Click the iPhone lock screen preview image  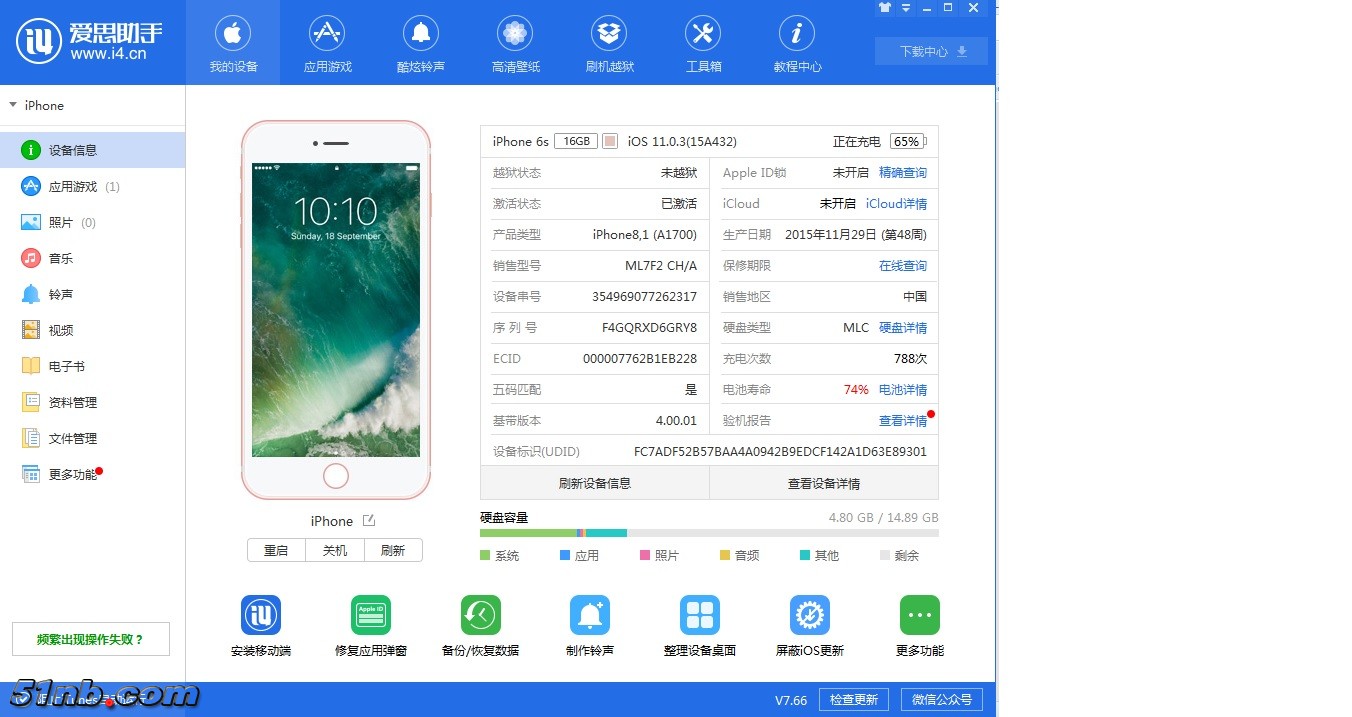pyautogui.click(x=335, y=309)
